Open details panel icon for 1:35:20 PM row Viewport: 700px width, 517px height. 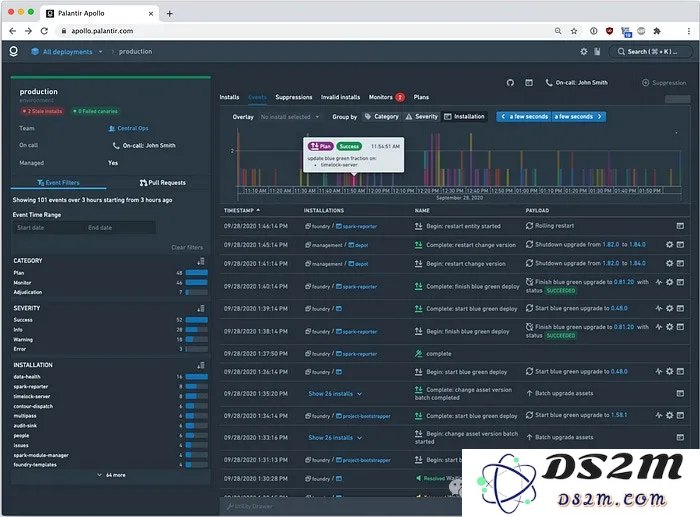(680, 393)
